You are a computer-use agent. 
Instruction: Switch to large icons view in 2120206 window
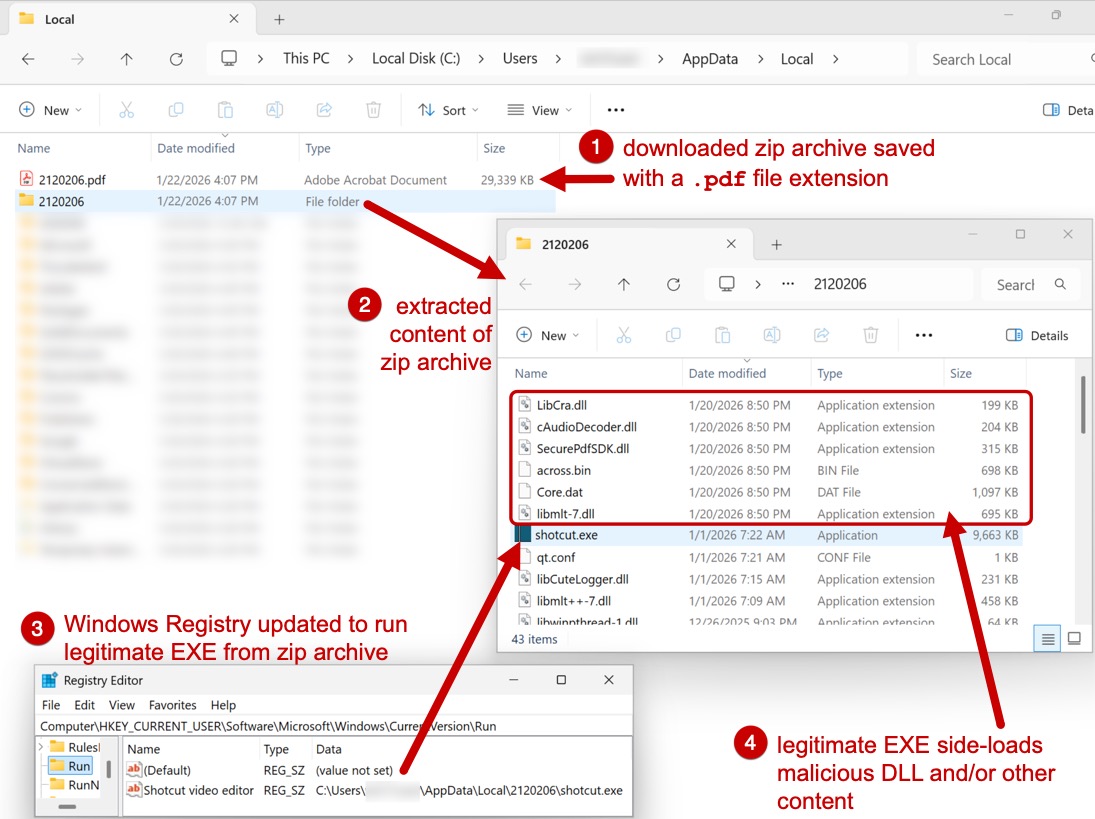1074,638
